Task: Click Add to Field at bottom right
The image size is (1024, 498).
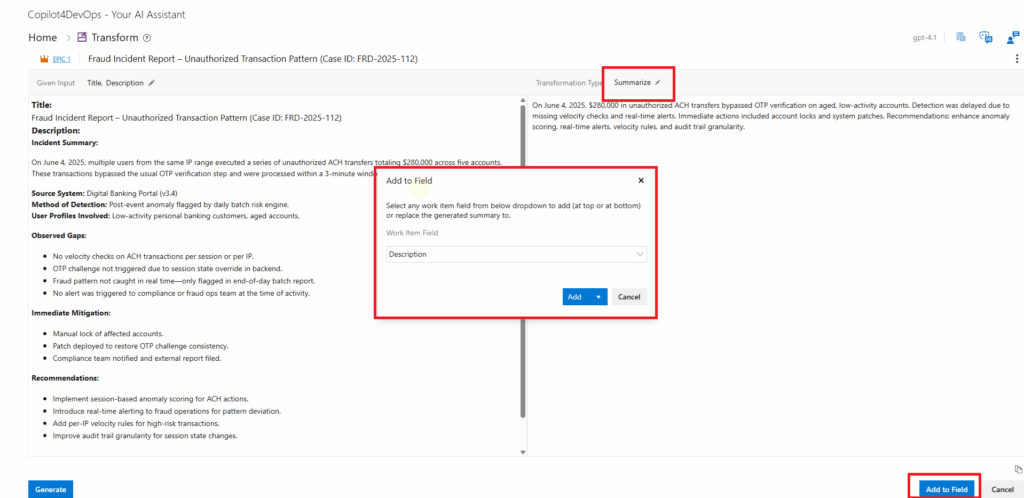Action: coord(945,489)
